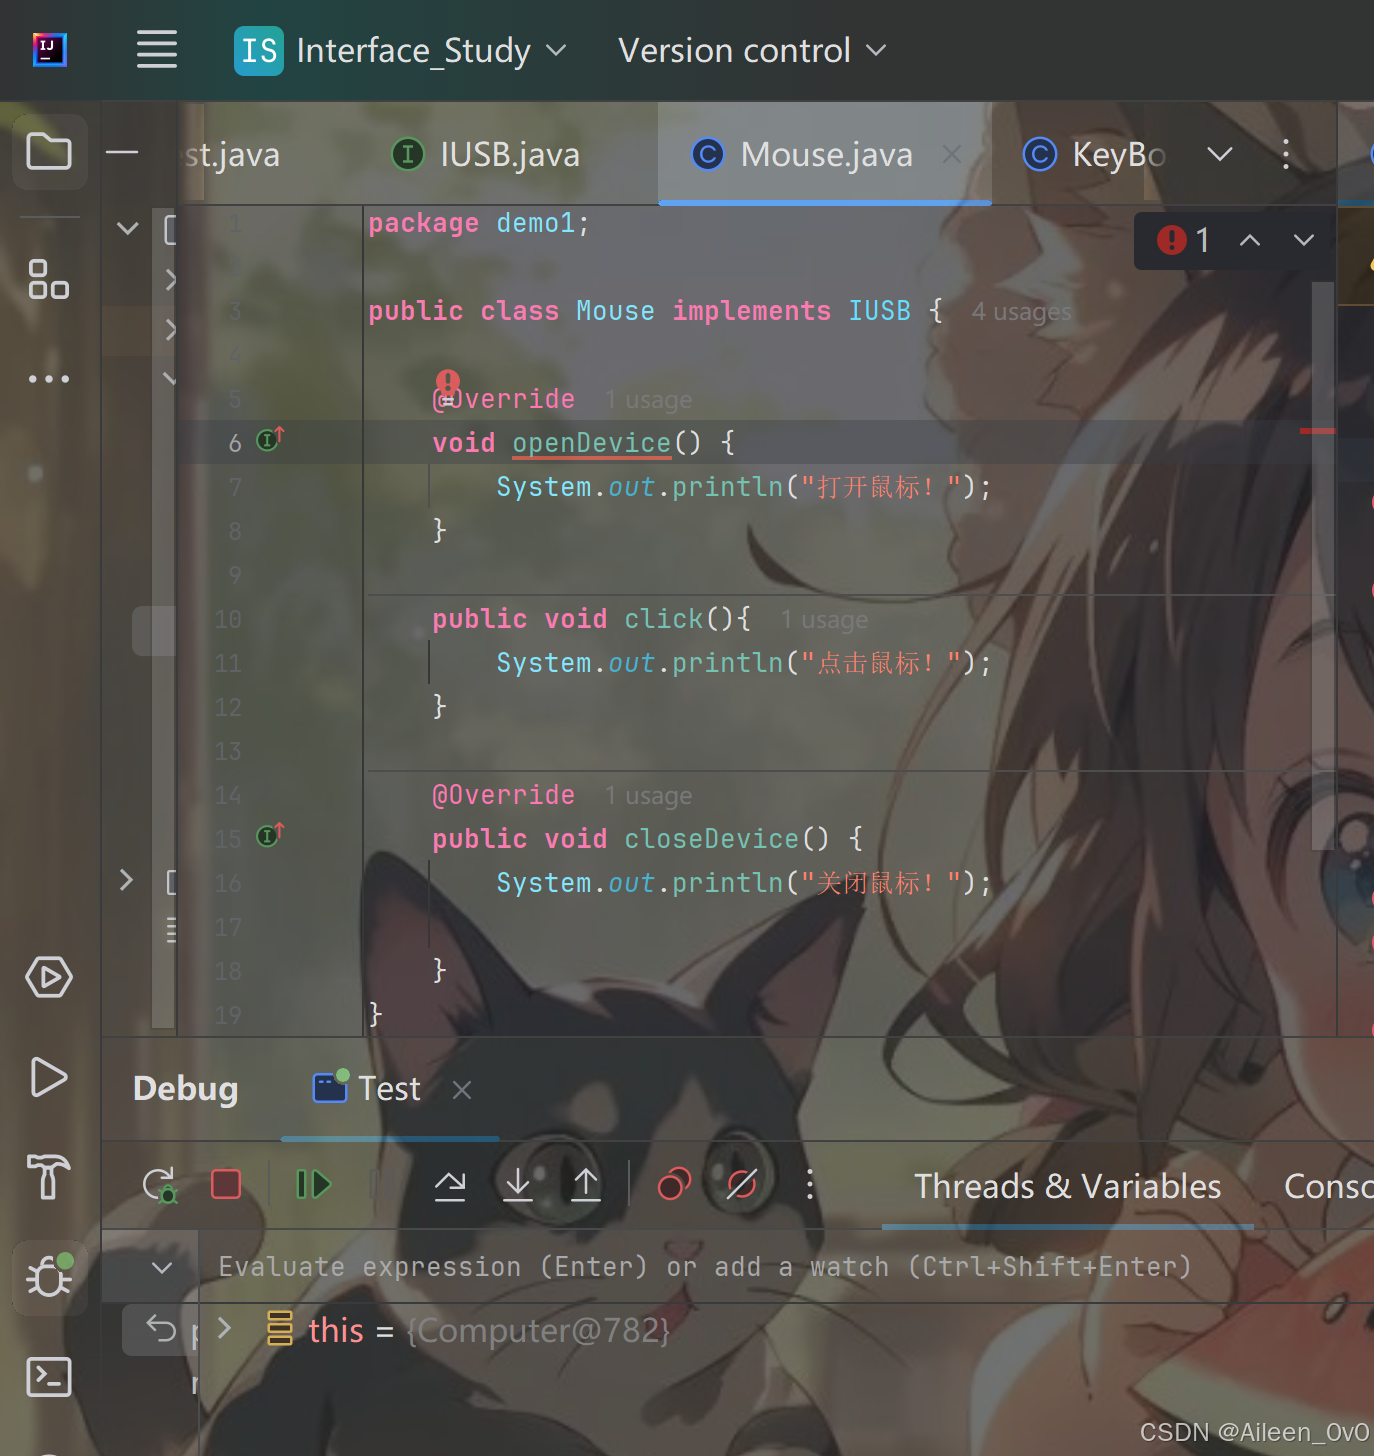The width and height of the screenshot is (1374, 1456).
Task: Expand the 'this' variable node
Action: pos(225,1329)
